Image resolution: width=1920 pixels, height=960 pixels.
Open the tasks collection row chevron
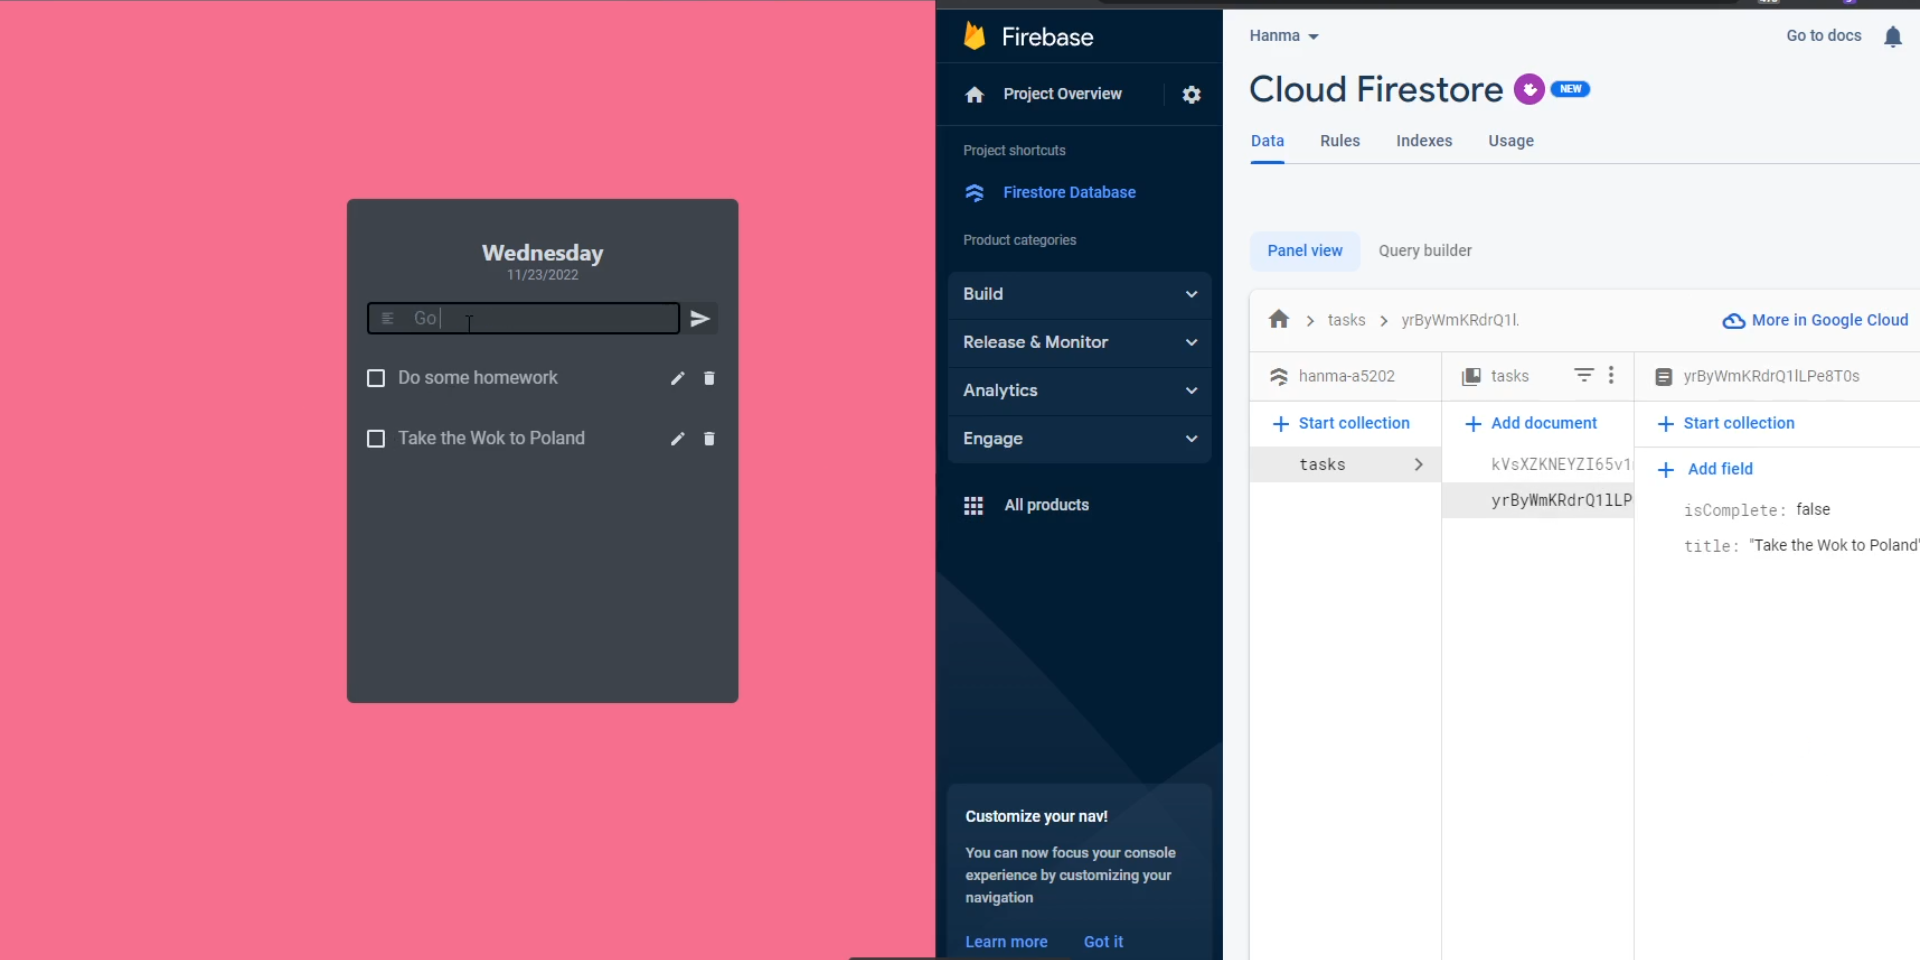pyautogui.click(x=1418, y=464)
